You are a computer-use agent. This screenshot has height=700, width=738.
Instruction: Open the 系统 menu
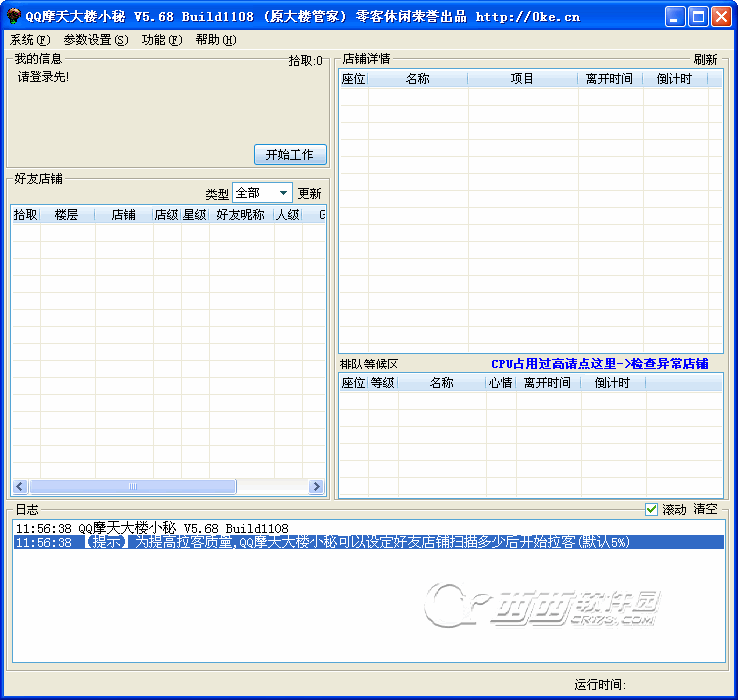pos(29,40)
